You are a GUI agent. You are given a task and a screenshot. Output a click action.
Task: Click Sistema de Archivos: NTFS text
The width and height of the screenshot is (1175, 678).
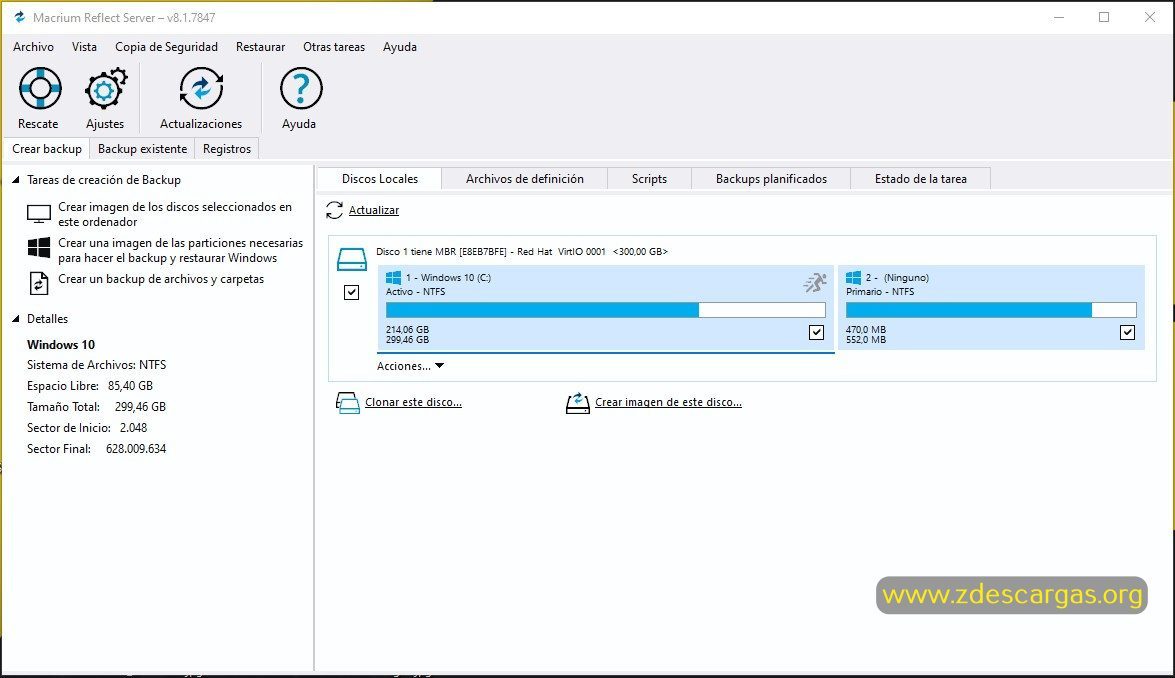coord(97,365)
